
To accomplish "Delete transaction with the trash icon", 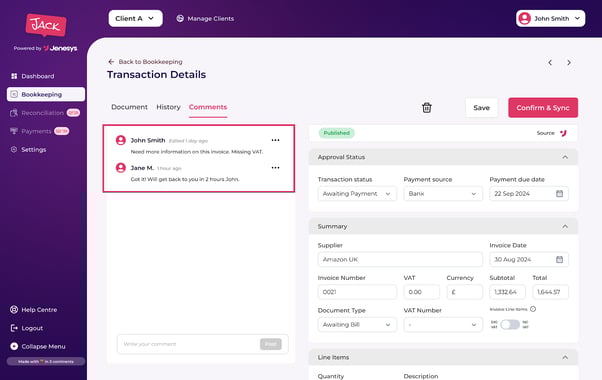I will (427, 108).
